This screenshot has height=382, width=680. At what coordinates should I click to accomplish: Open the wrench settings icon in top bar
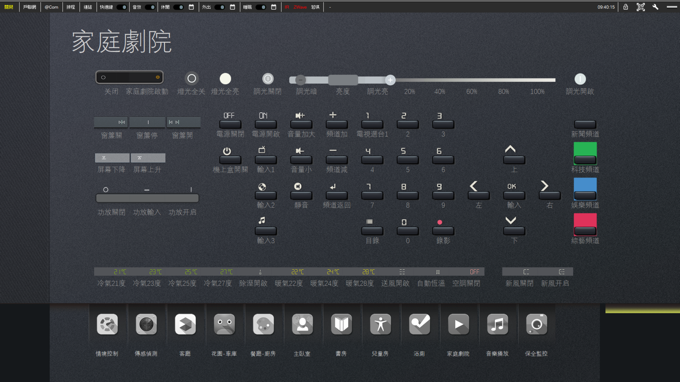click(x=655, y=7)
